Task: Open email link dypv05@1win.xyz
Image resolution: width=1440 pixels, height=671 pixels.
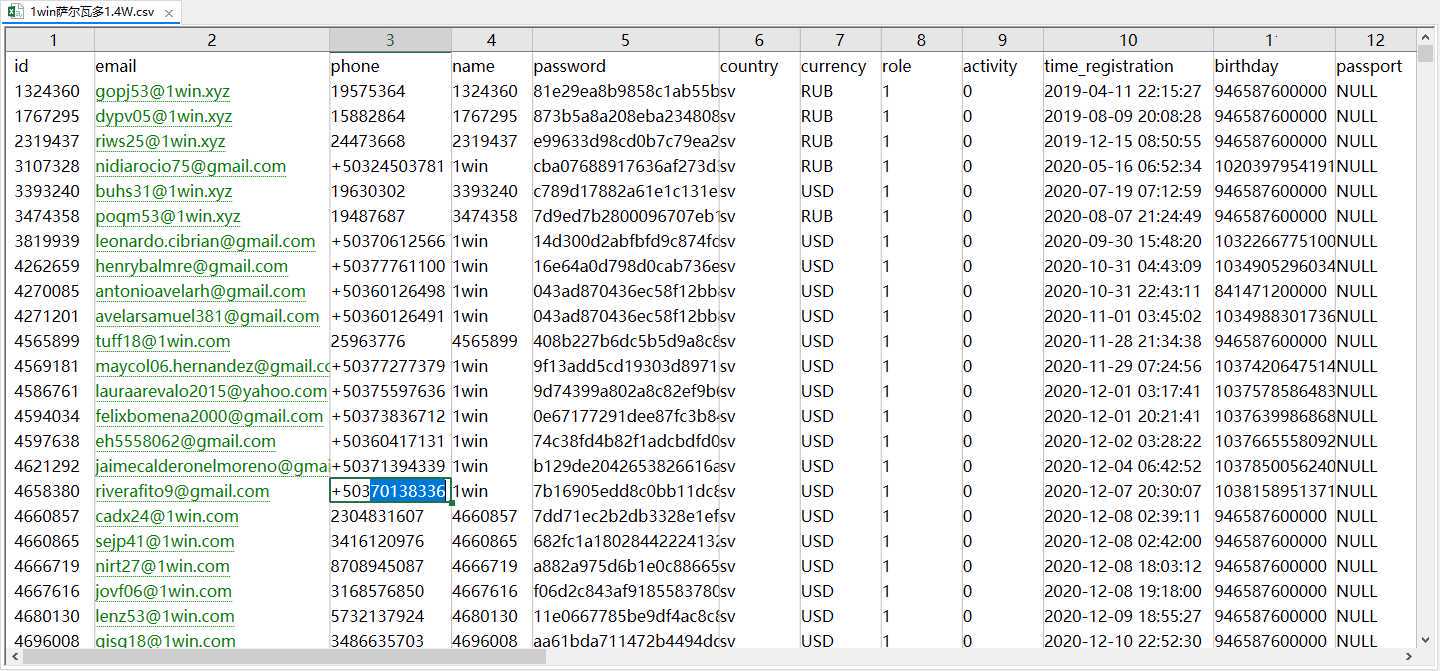Action: 164,116
